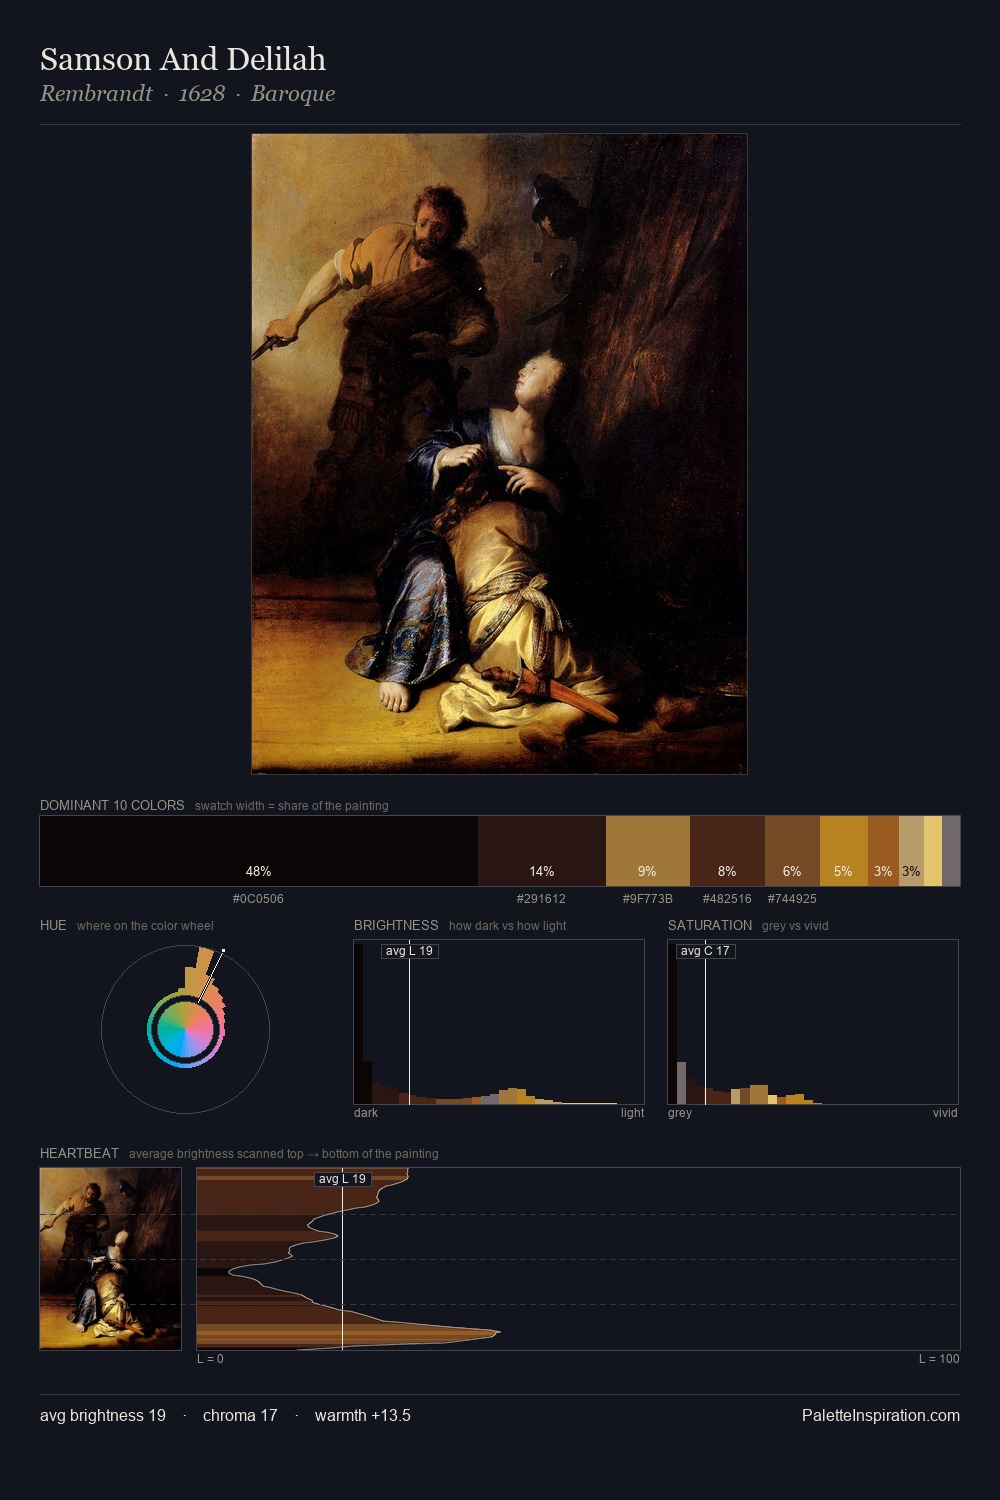Copy the #291612 hex code
Screen dimensions: 1000x1500
click(541, 899)
